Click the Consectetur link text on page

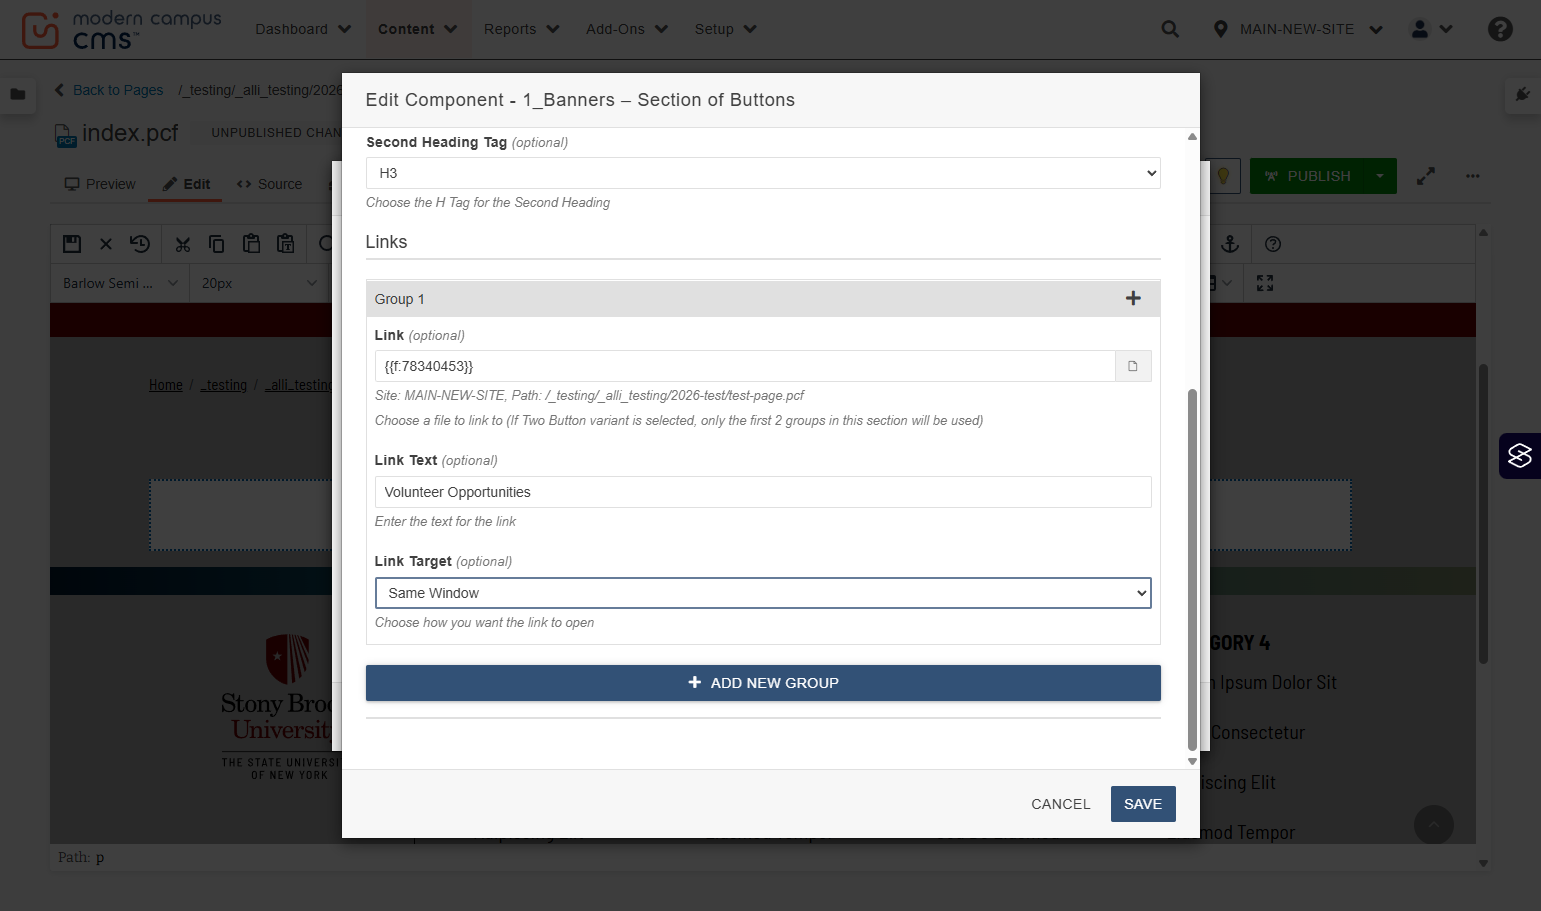coord(1258,733)
